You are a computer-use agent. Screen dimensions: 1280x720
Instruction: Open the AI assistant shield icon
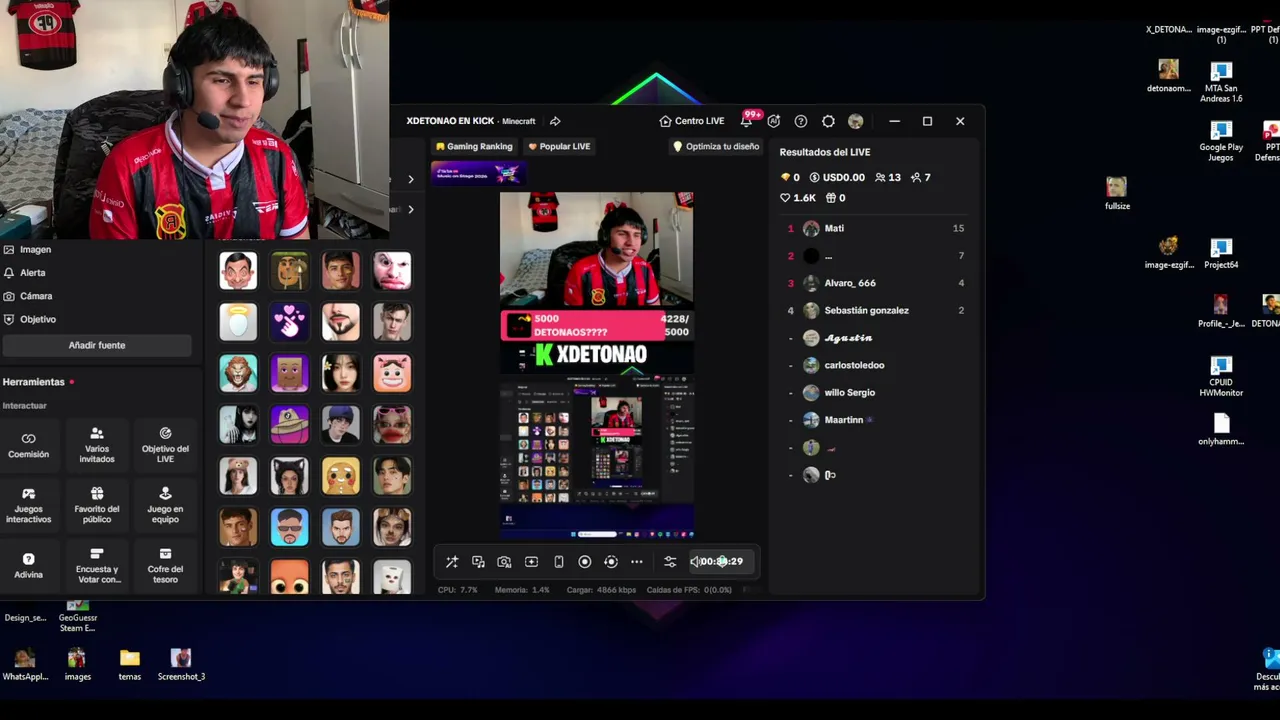click(774, 121)
